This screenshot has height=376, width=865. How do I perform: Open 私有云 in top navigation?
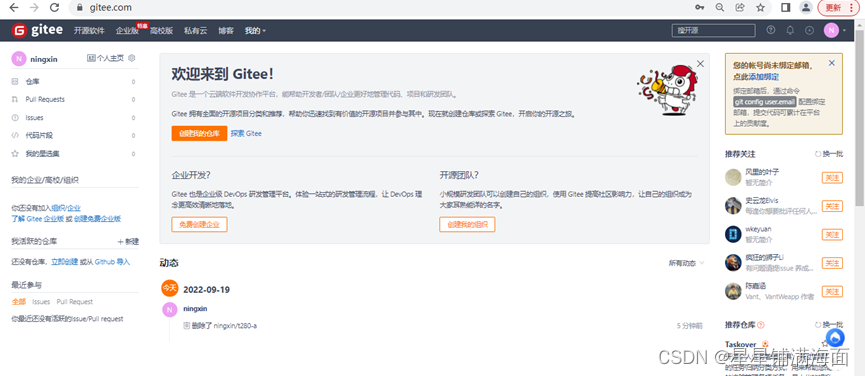pyautogui.click(x=196, y=31)
